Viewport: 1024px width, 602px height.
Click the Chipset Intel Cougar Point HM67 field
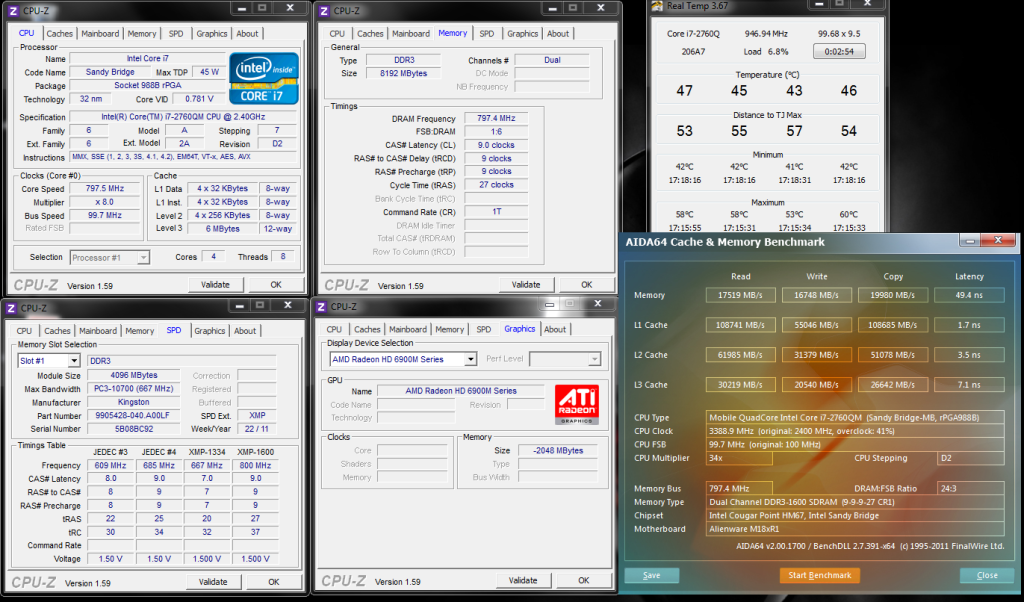[855, 515]
